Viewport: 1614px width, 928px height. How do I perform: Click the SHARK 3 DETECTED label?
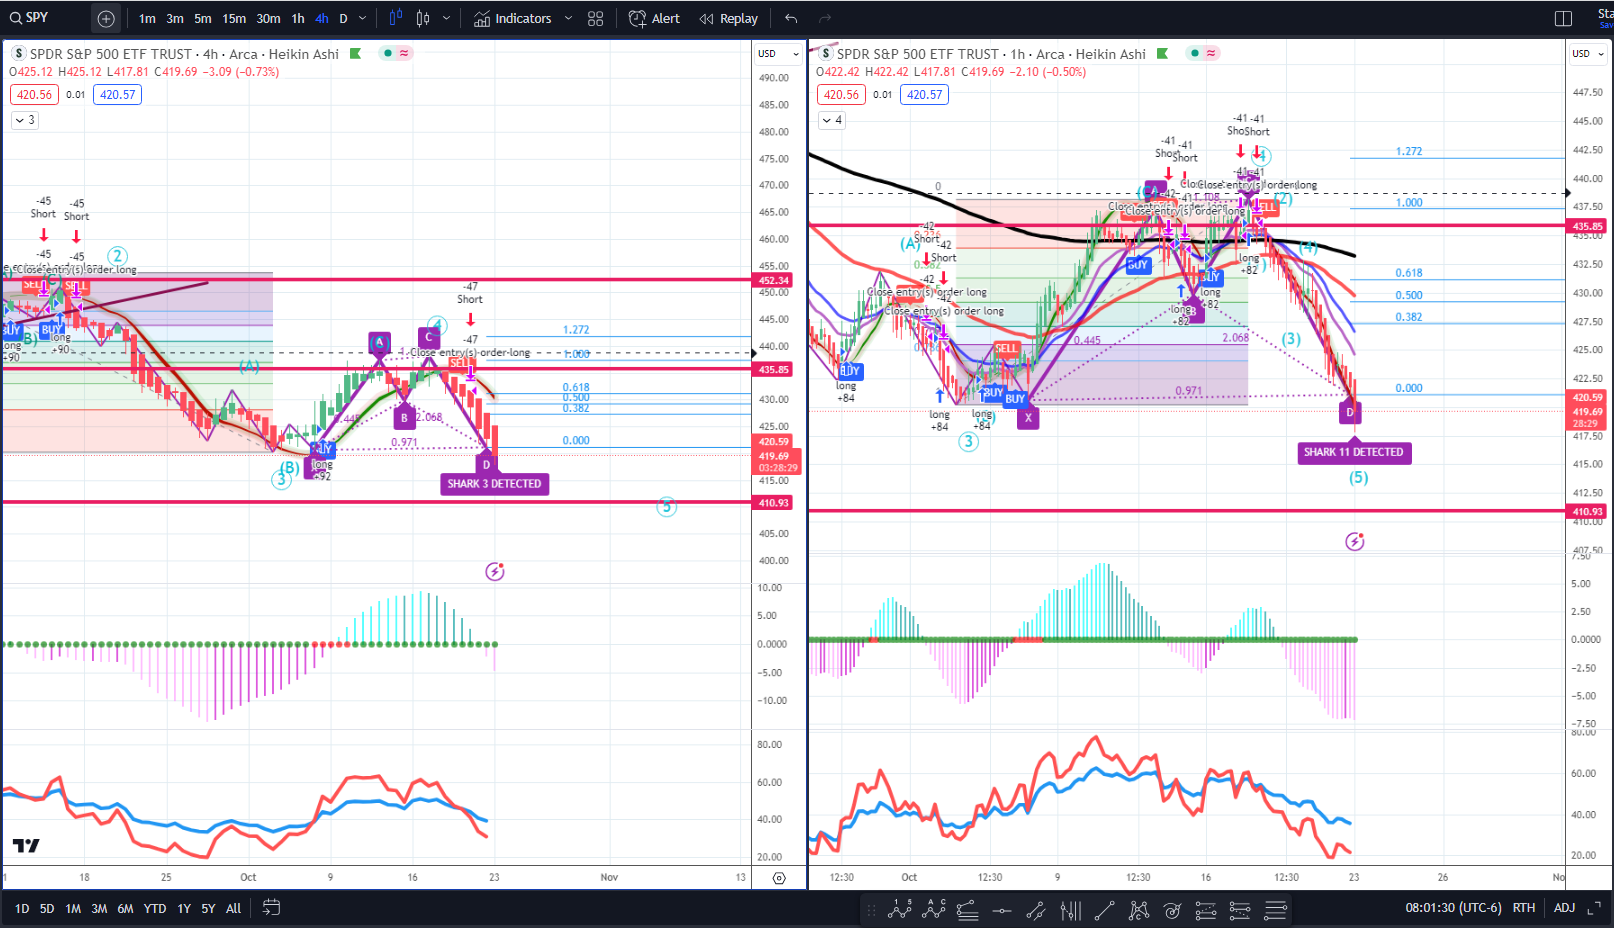(x=494, y=484)
